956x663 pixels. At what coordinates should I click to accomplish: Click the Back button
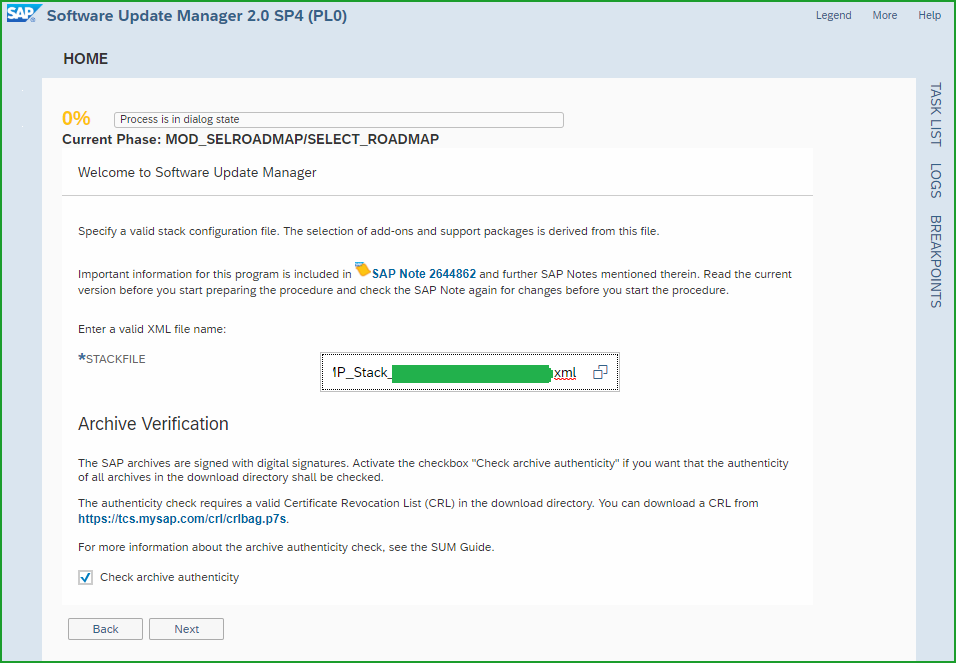pos(105,629)
